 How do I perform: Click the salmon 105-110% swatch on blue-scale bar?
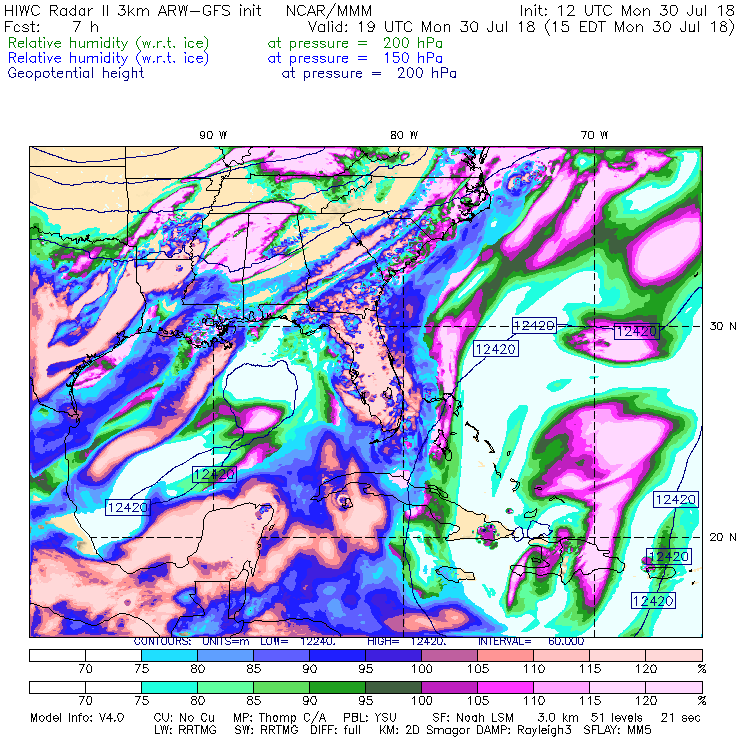pyautogui.click(x=505, y=655)
